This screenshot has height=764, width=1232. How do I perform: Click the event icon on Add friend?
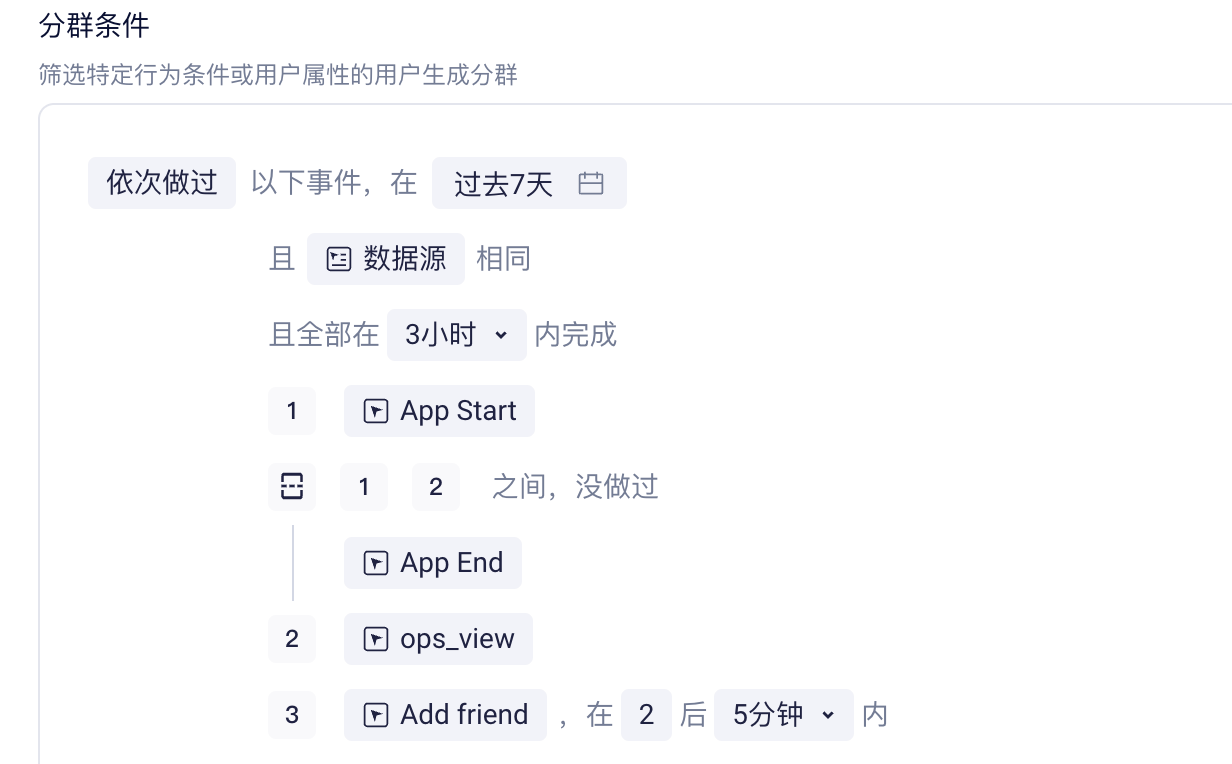376,715
